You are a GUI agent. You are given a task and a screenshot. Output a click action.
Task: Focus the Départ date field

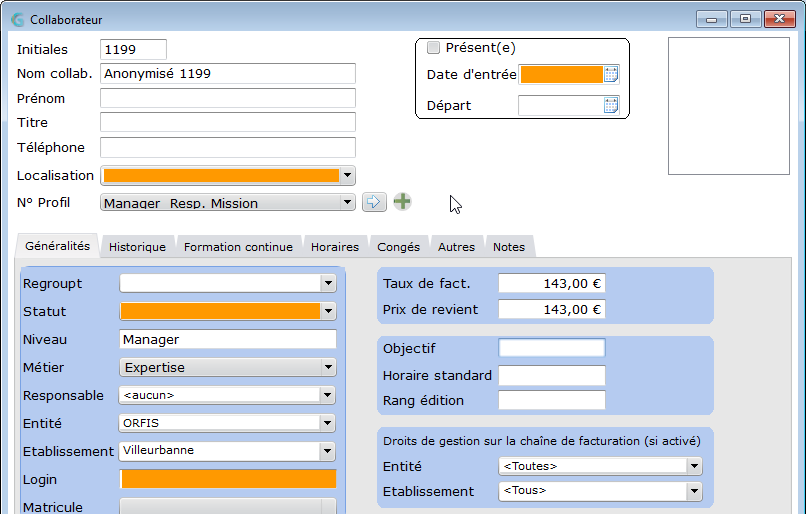(x=560, y=105)
